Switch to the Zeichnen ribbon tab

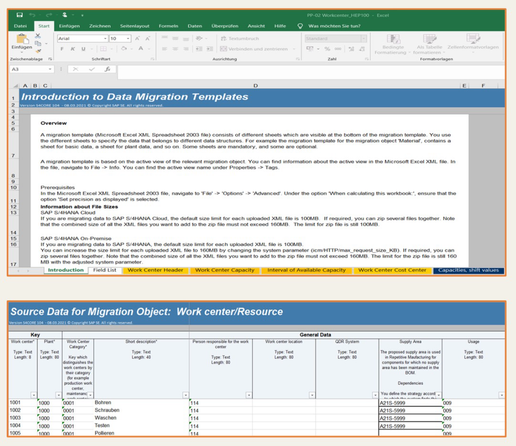pyautogui.click(x=100, y=26)
